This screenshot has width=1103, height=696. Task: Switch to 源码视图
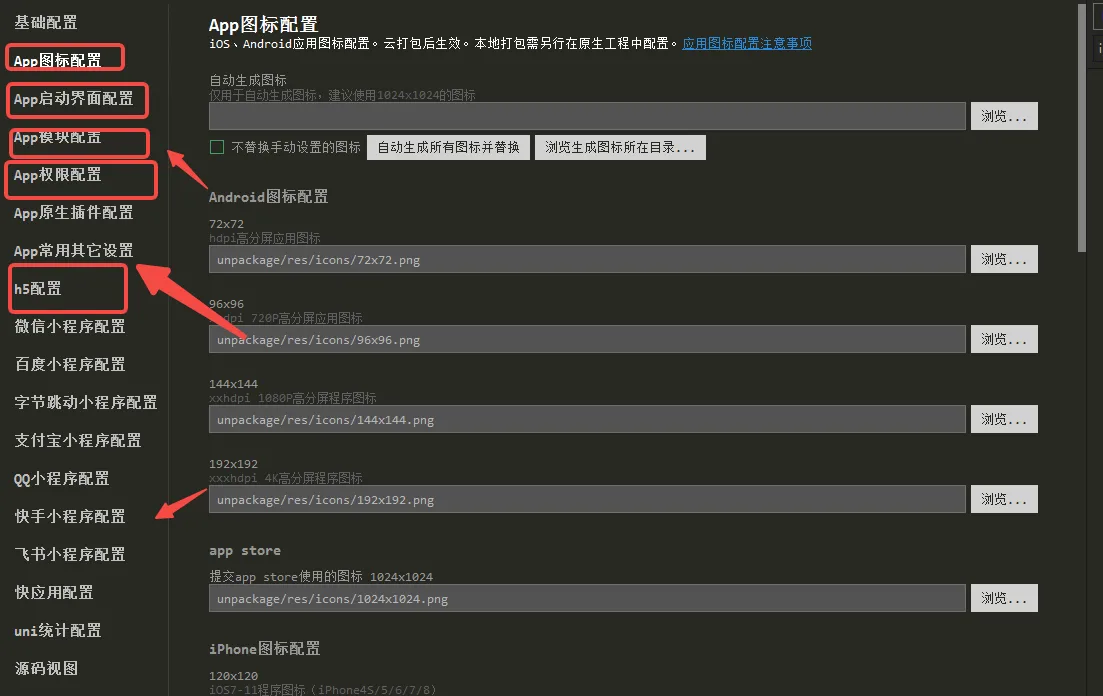coord(46,669)
